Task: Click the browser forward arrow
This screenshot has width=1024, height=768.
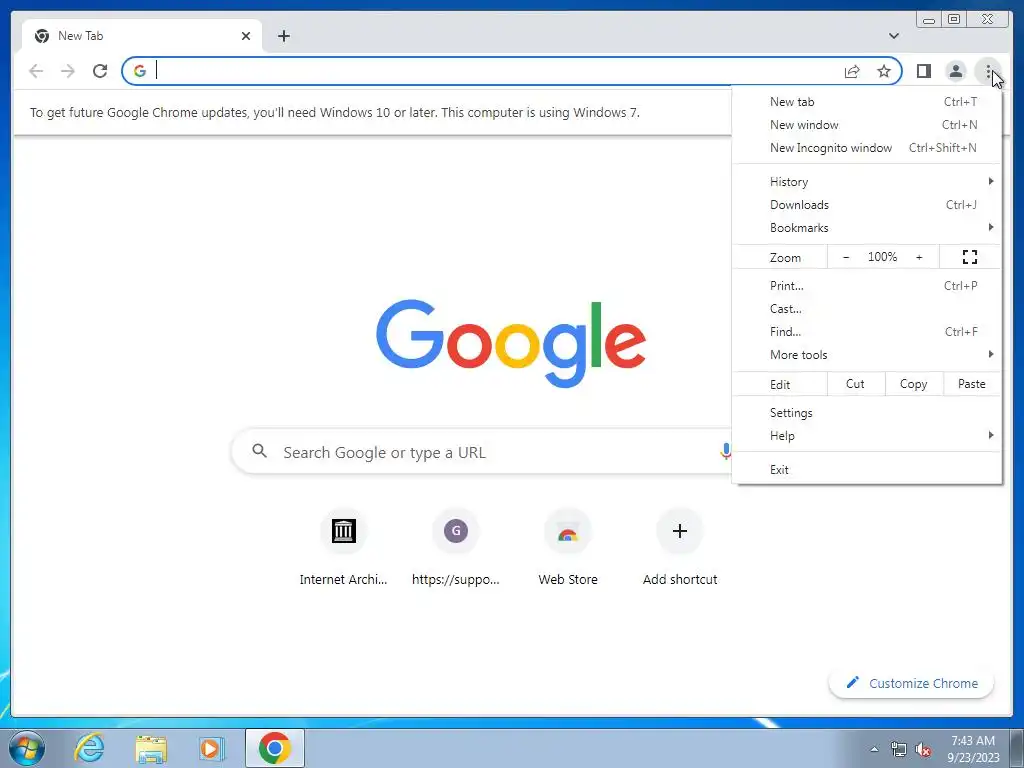Action: coord(68,71)
